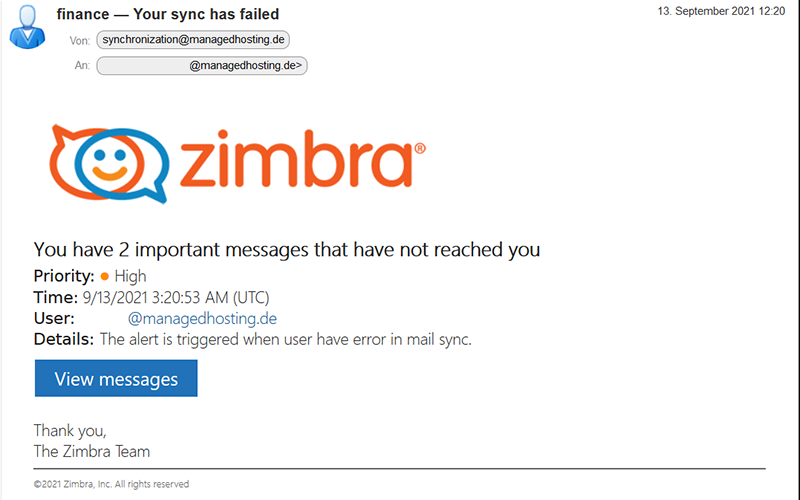The width and height of the screenshot is (800, 500).
Task: Click the recipient address in the An field
Action: 202,66
